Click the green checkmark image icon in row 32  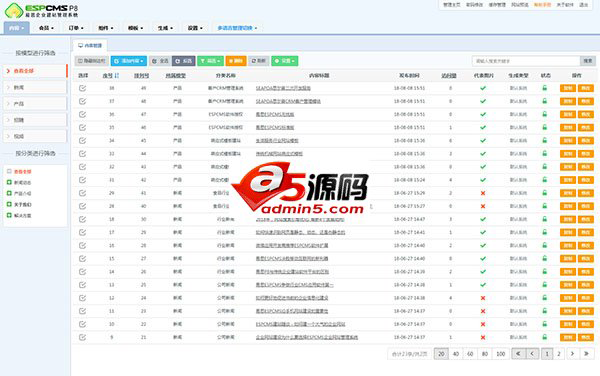point(483,167)
